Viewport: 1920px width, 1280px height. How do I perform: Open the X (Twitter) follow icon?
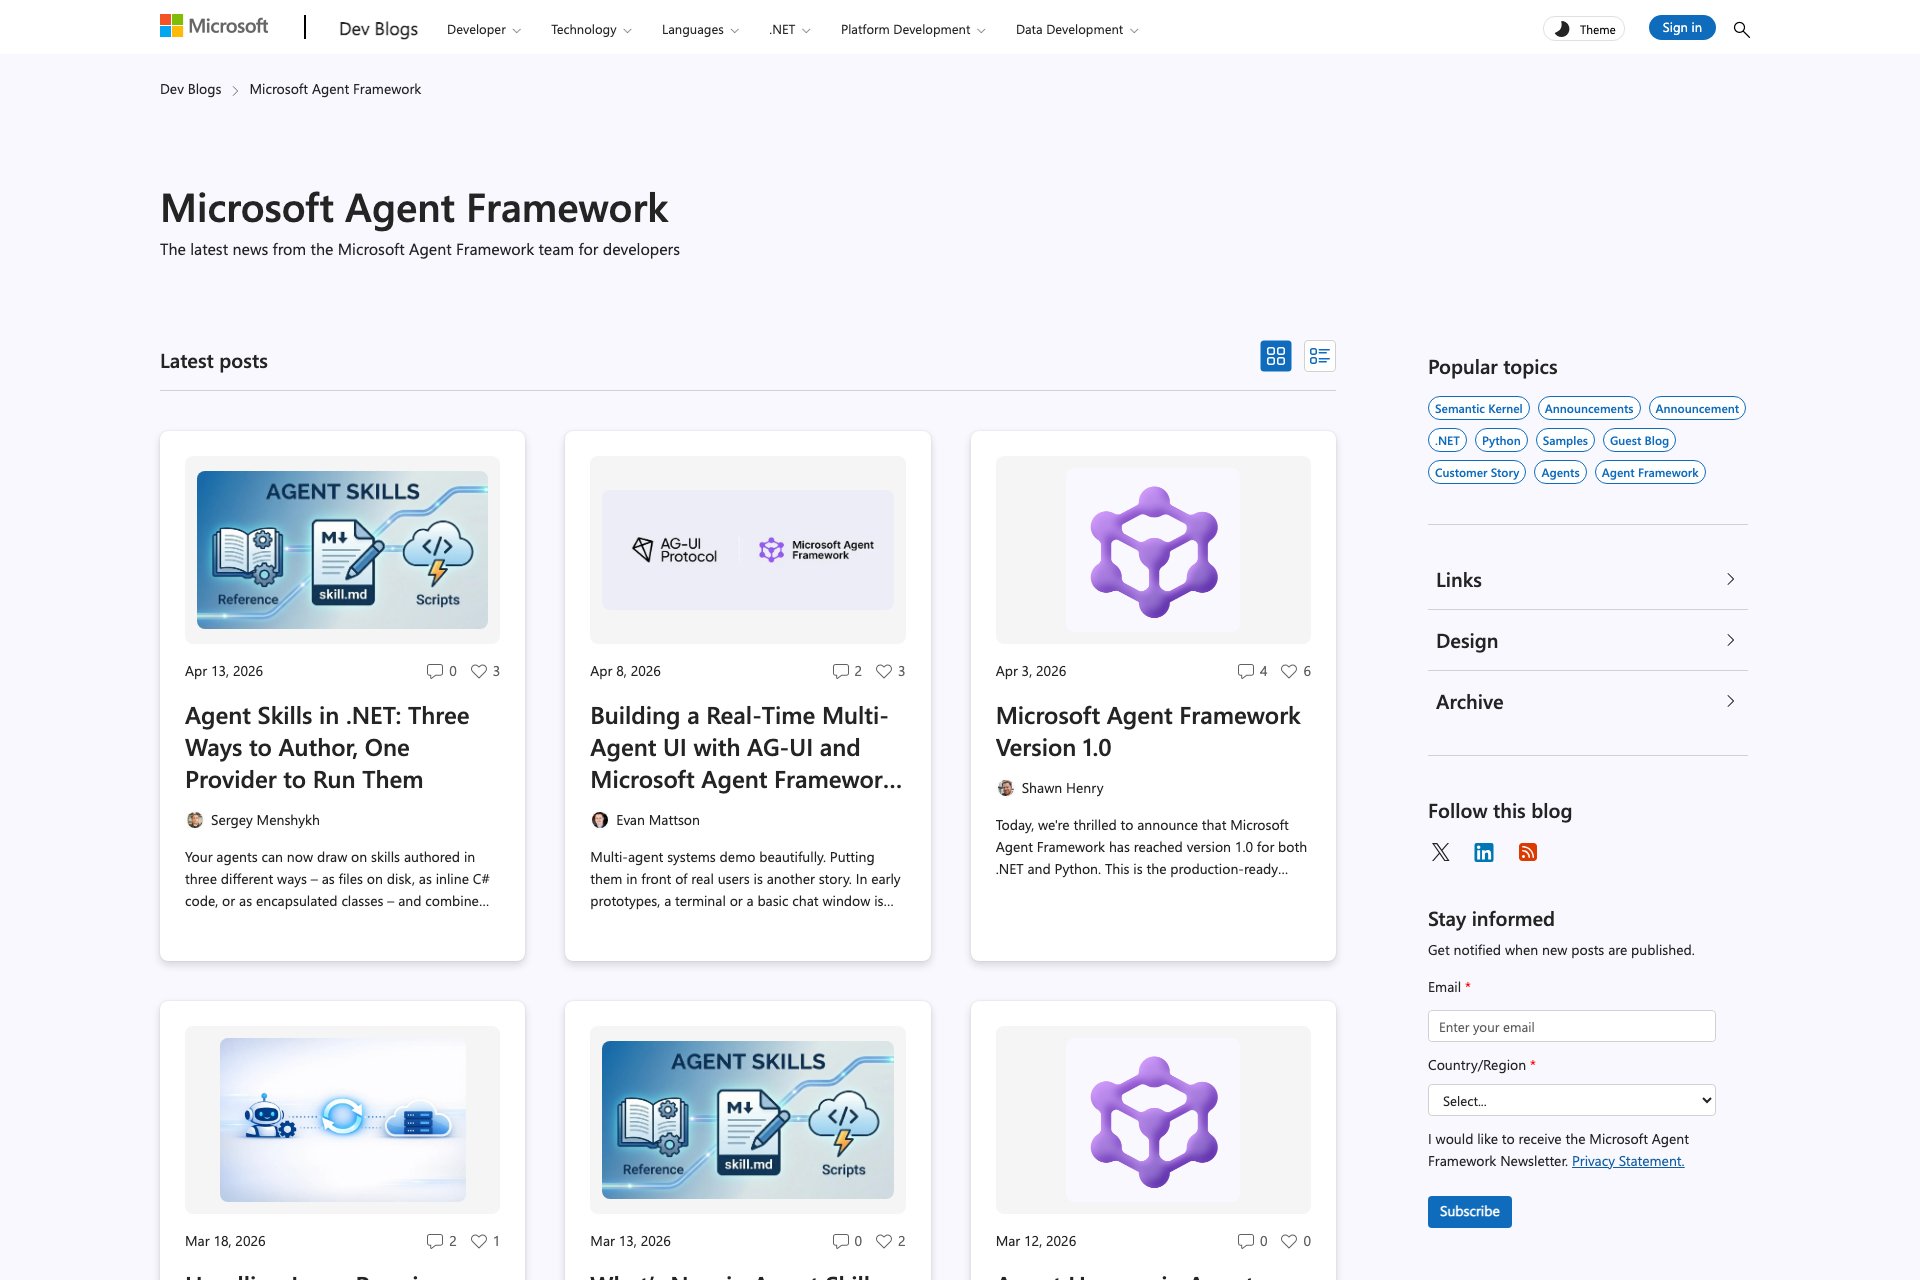[1440, 852]
